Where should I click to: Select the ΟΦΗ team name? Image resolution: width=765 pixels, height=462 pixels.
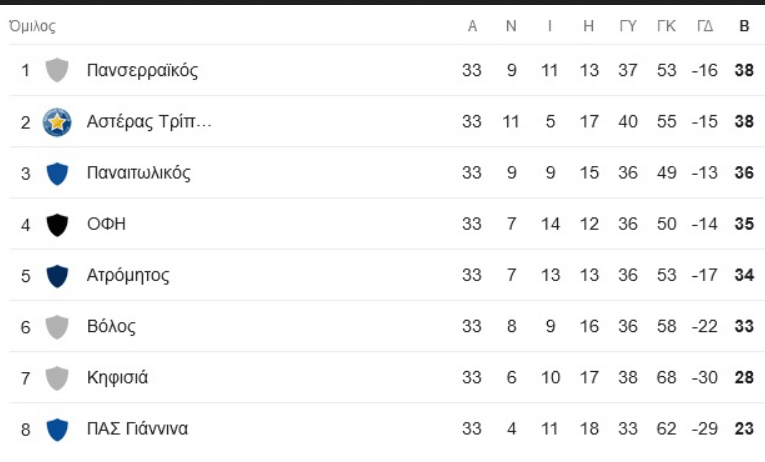pyautogui.click(x=106, y=224)
